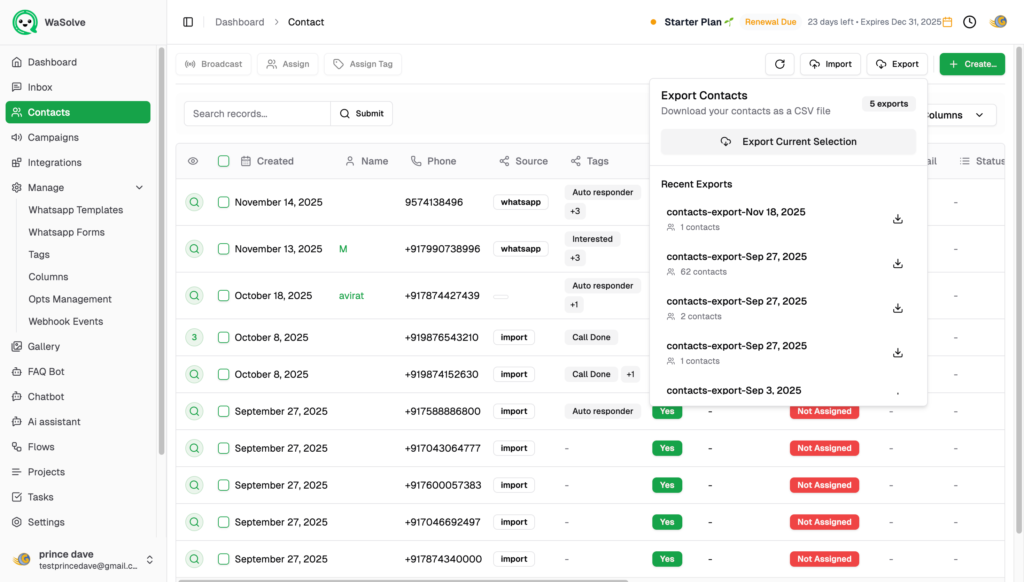
Task: Click the Search records input field
Action: pos(257,114)
